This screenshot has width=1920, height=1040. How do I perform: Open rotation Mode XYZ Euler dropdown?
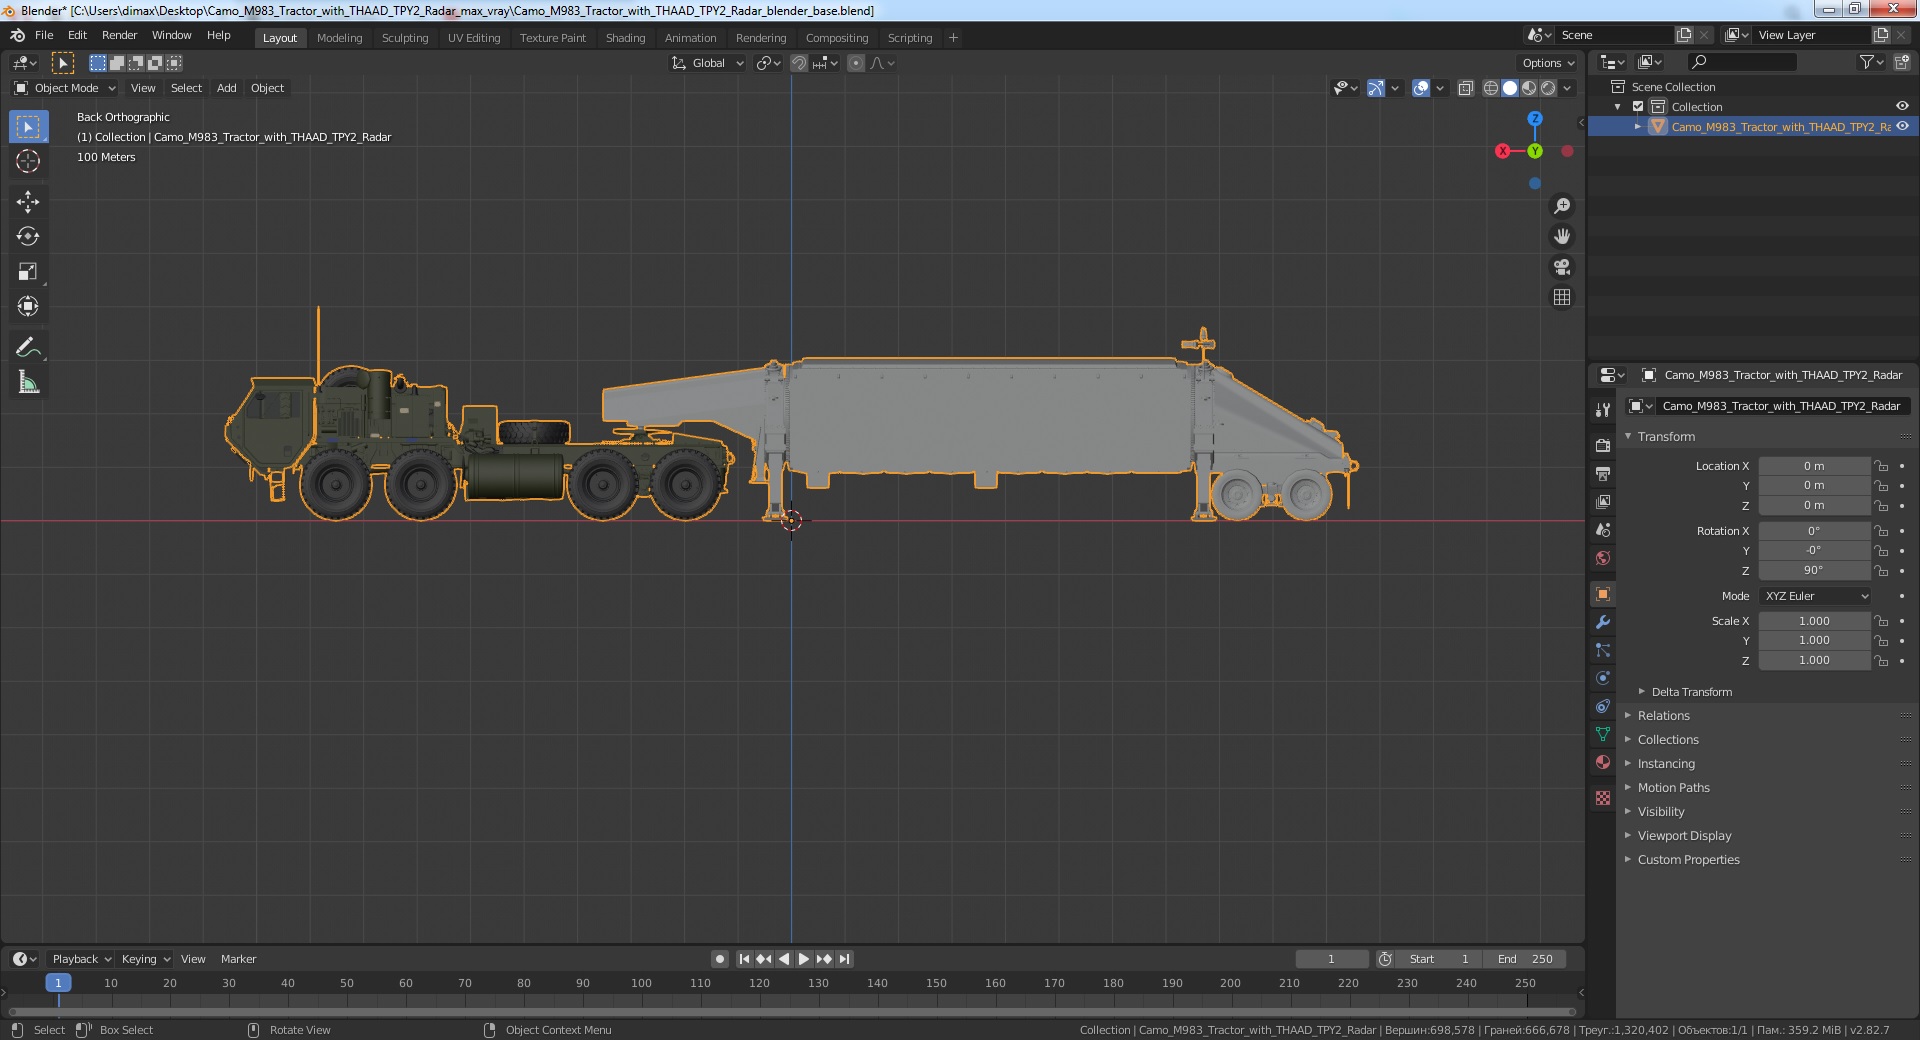pyautogui.click(x=1815, y=596)
